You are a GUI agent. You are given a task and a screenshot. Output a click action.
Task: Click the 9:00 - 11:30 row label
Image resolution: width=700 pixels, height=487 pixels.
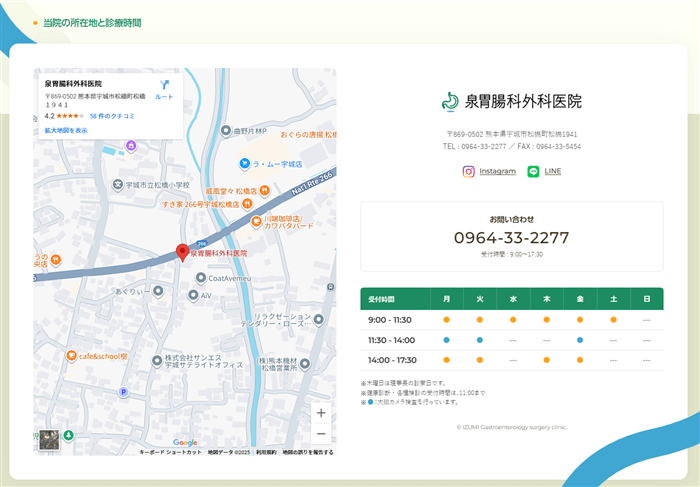coord(390,320)
